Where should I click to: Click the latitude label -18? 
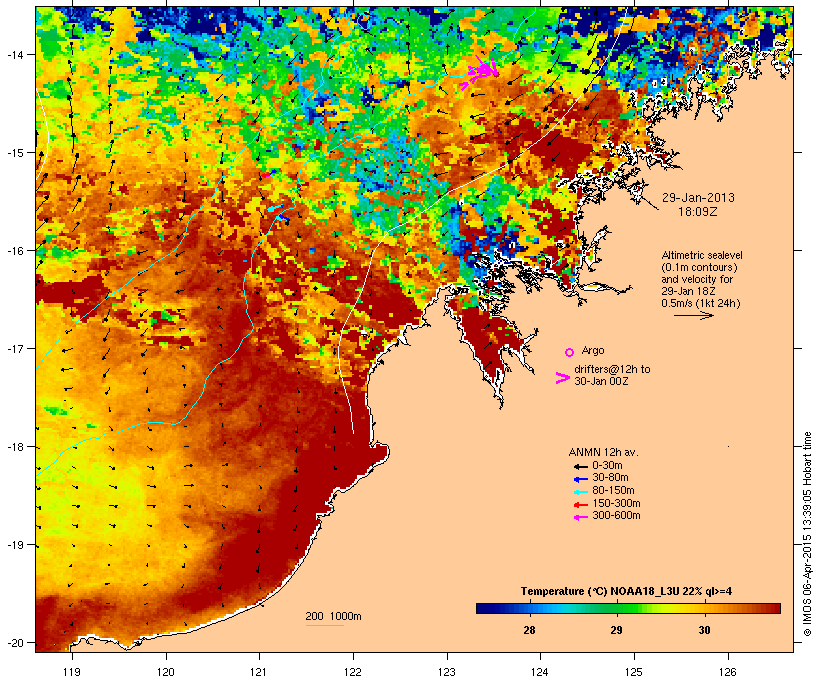pyautogui.click(x=14, y=447)
